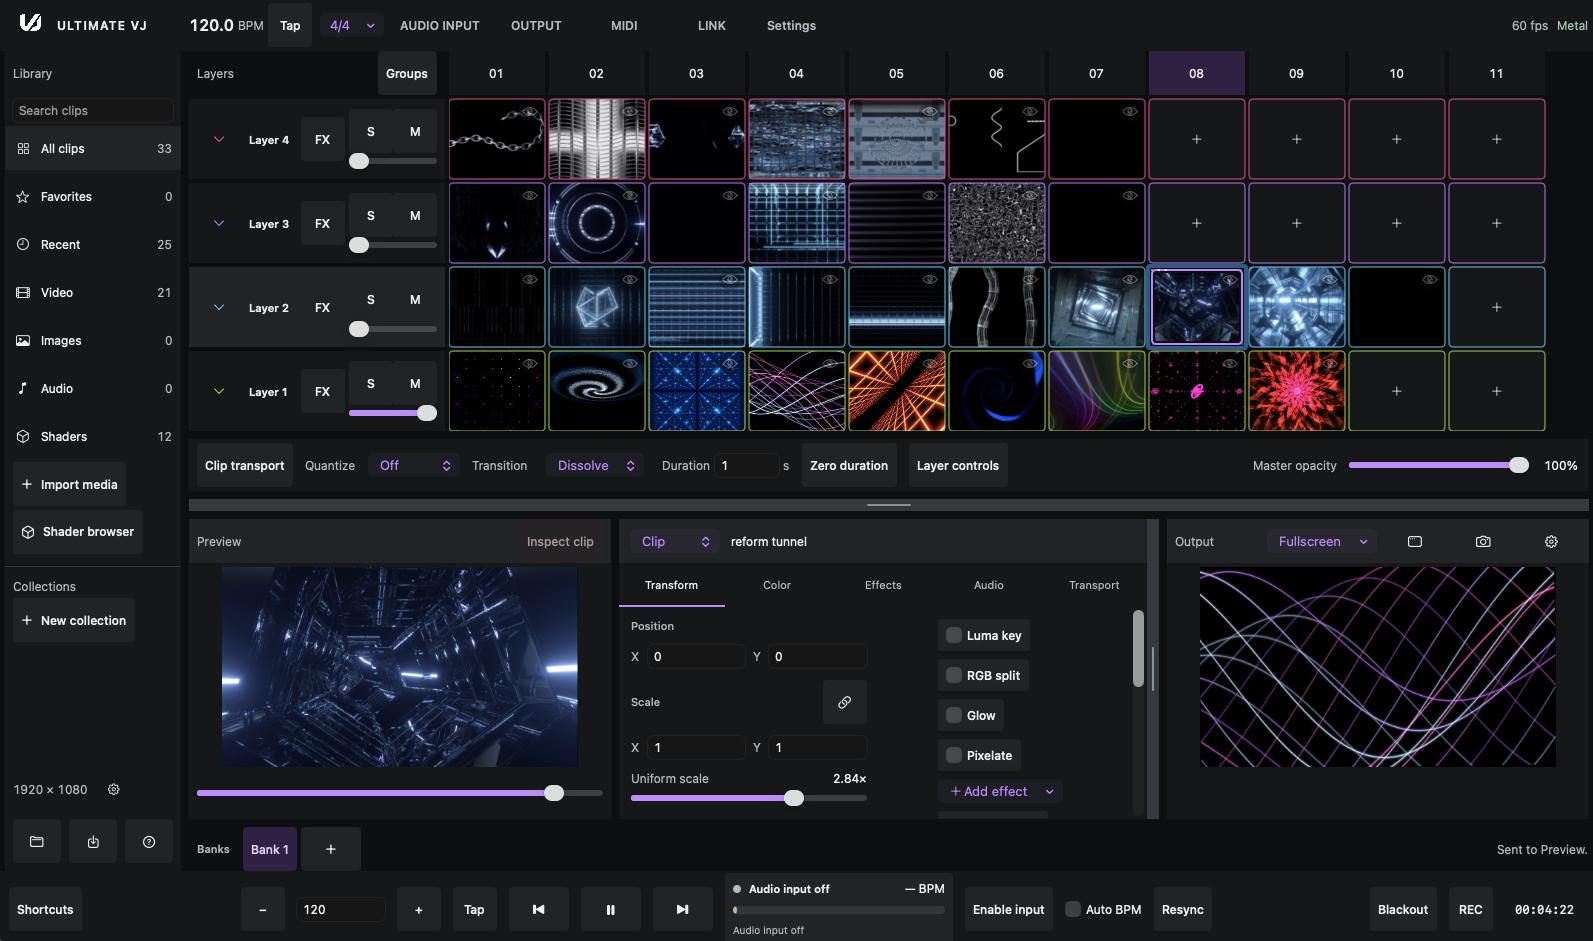Image resolution: width=1593 pixels, height=941 pixels.
Task: Increase BPM with the plus button
Action: pyautogui.click(x=419, y=910)
